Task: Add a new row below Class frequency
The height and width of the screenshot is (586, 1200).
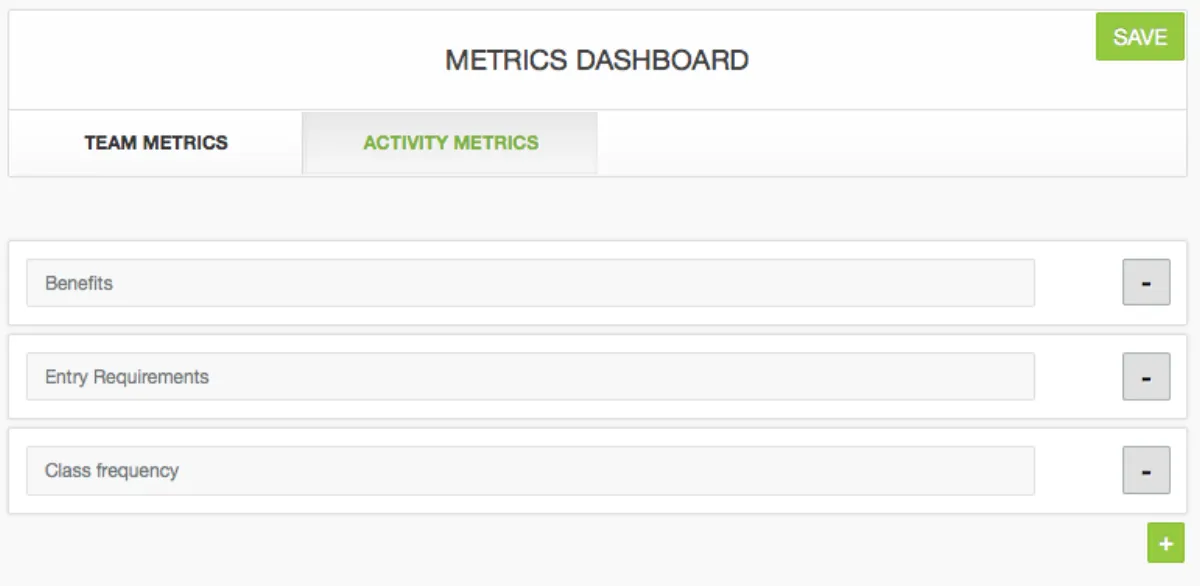Action: pos(1165,544)
